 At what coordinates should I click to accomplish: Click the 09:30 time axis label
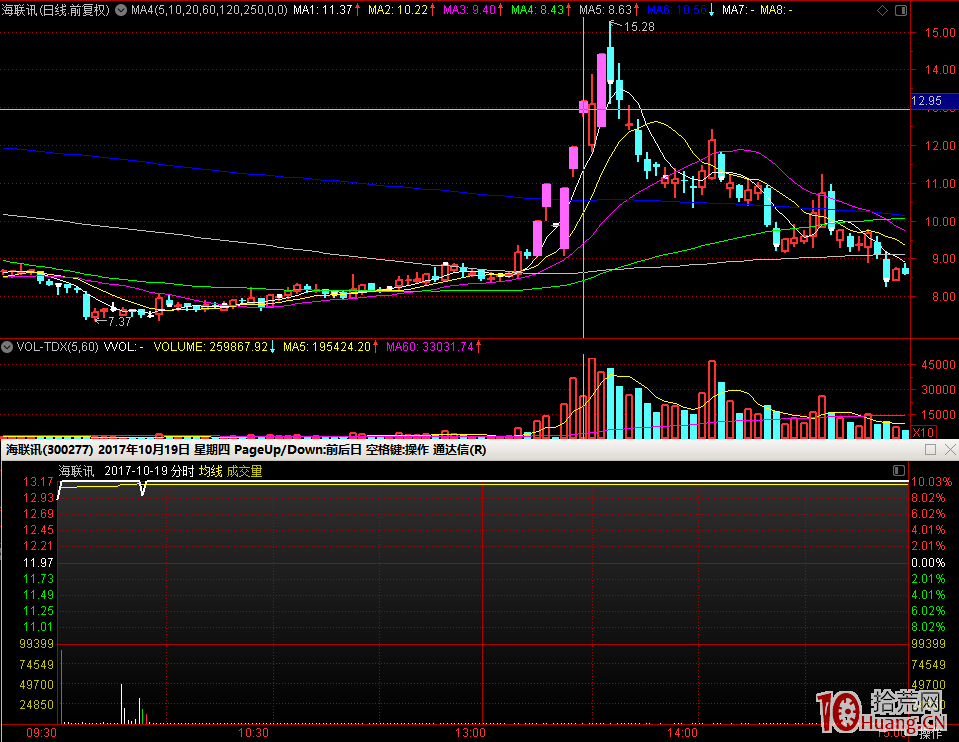click(x=41, y=733)
